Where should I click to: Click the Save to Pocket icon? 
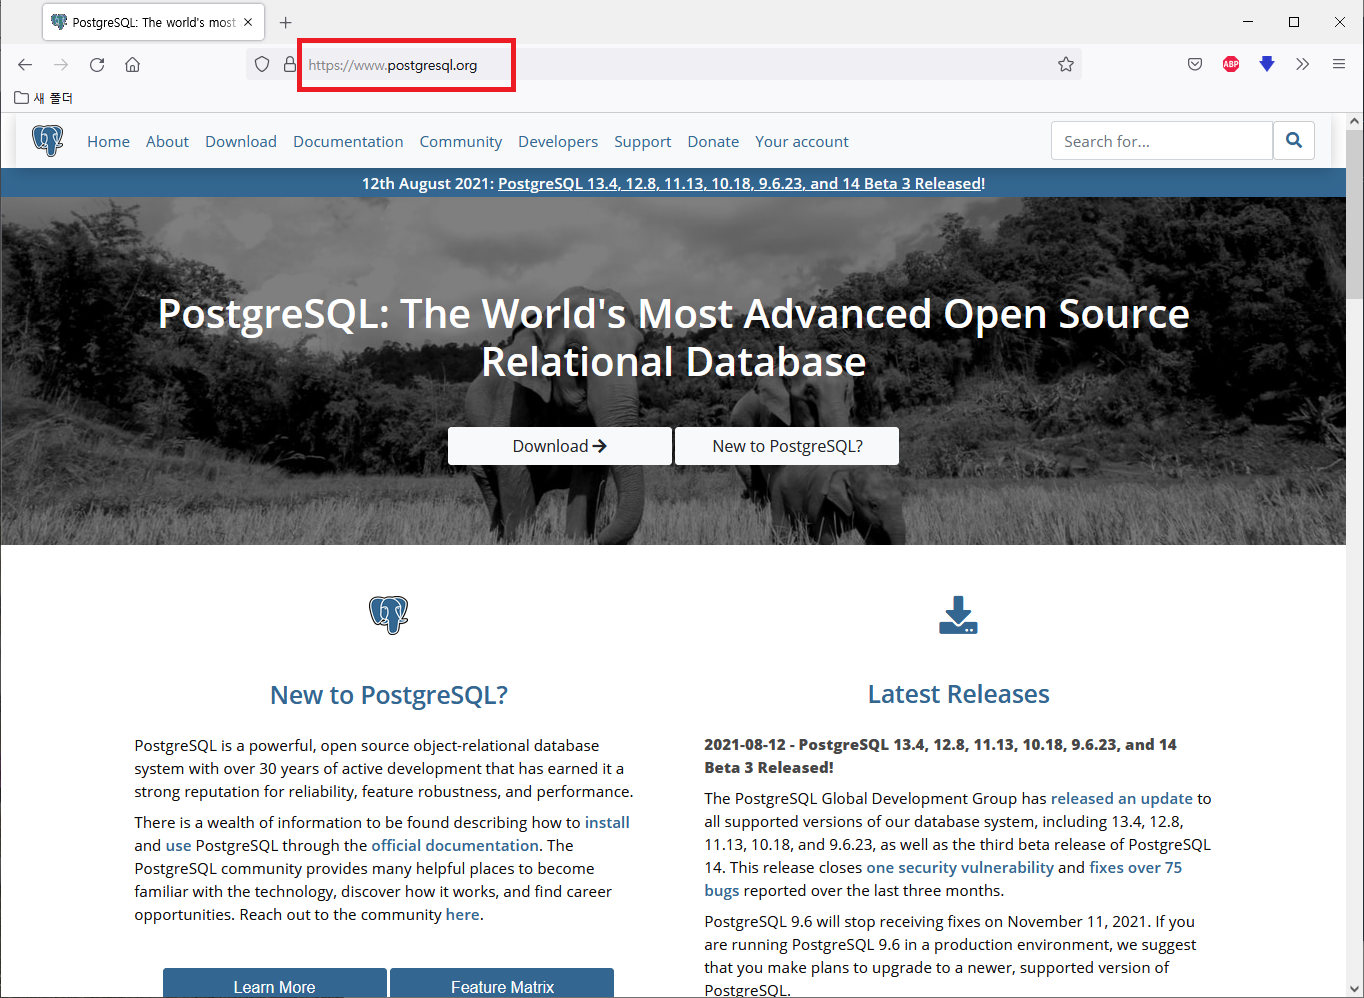tap(1195, 65)
